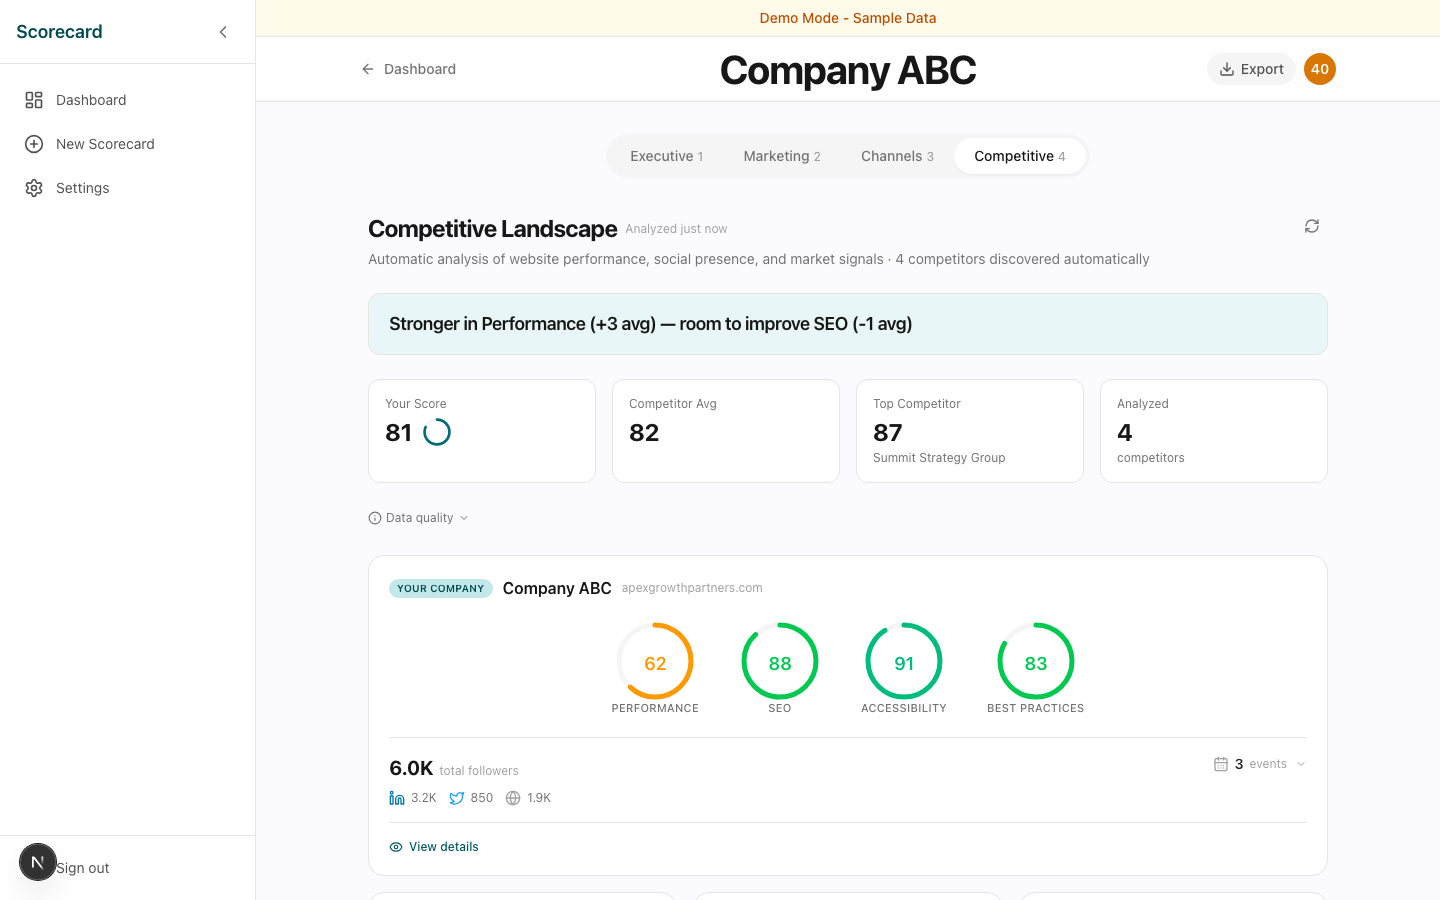Click the Company ABC page title
The height and width of the screenshot is (900, 1440).
[x=848, y=70]
